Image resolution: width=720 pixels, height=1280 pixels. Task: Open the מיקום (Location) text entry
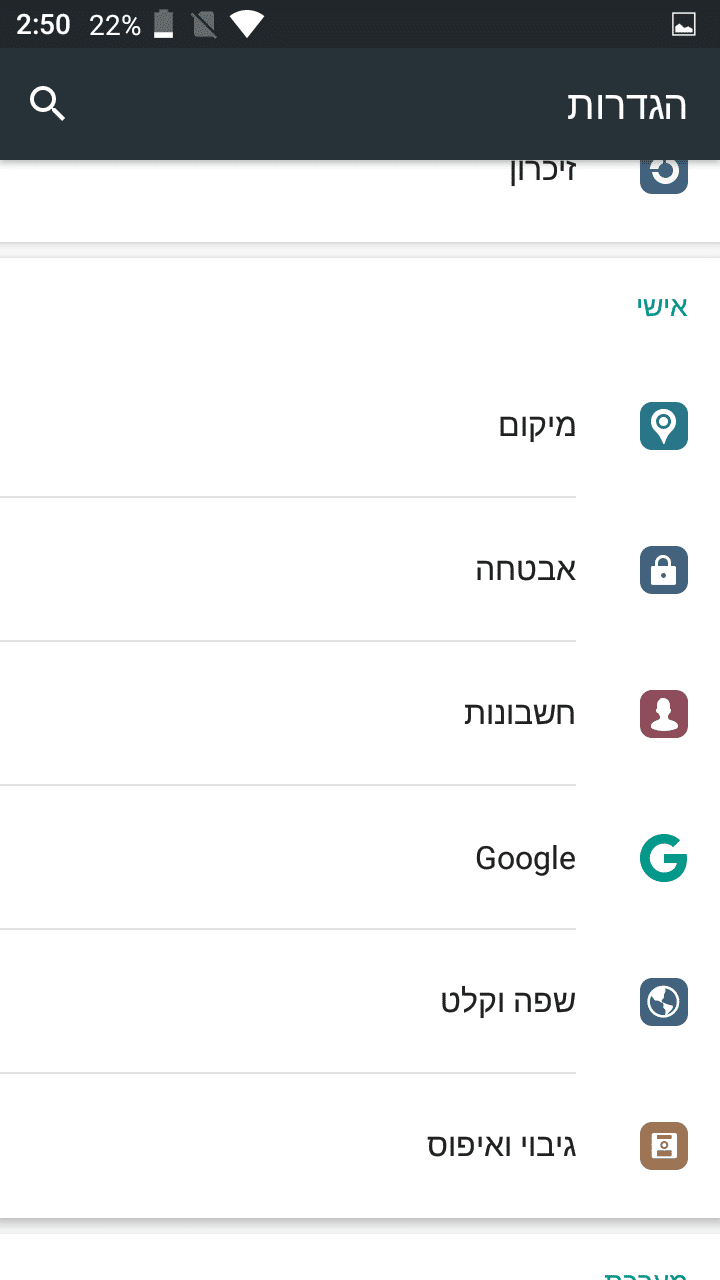(537, 426)
